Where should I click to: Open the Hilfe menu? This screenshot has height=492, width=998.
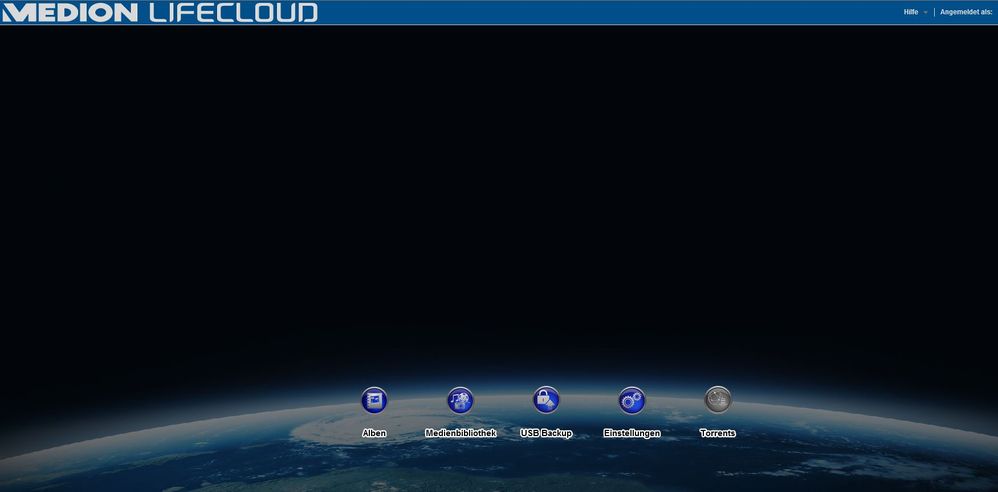click(x=910, y=12)
